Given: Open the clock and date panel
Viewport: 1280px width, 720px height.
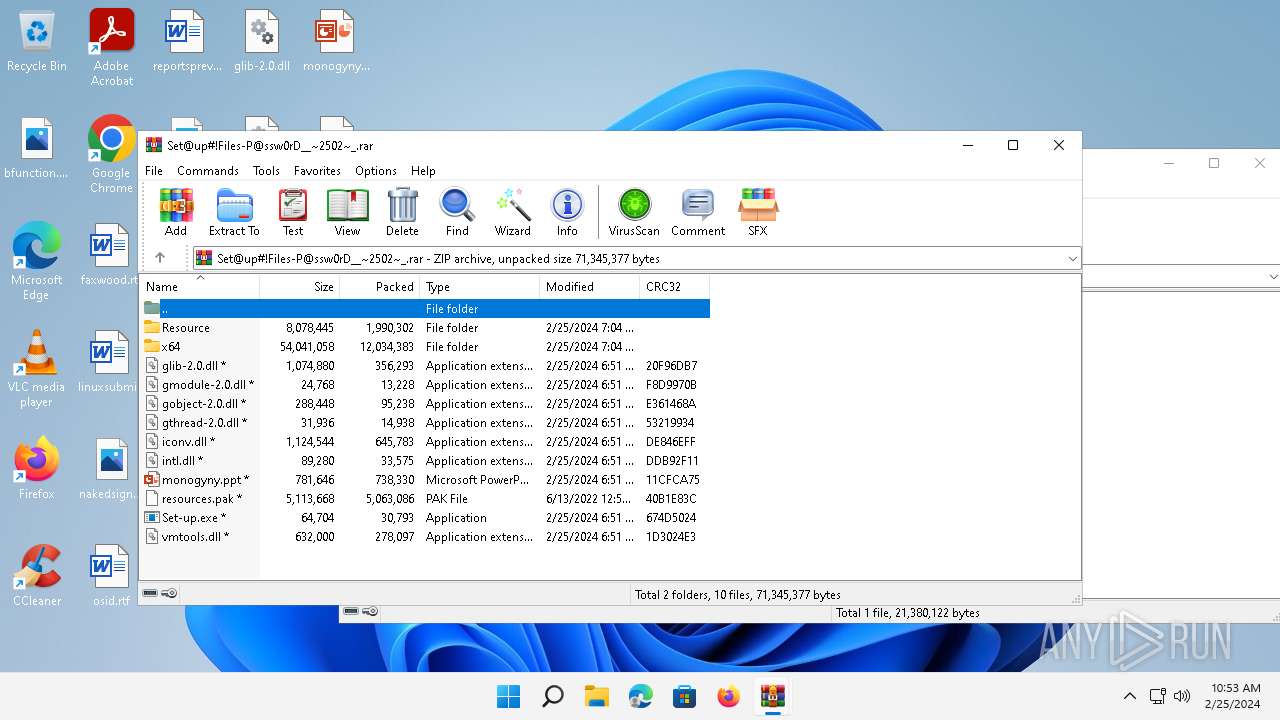Looking at the screenshot, I should coord(1234,696).
